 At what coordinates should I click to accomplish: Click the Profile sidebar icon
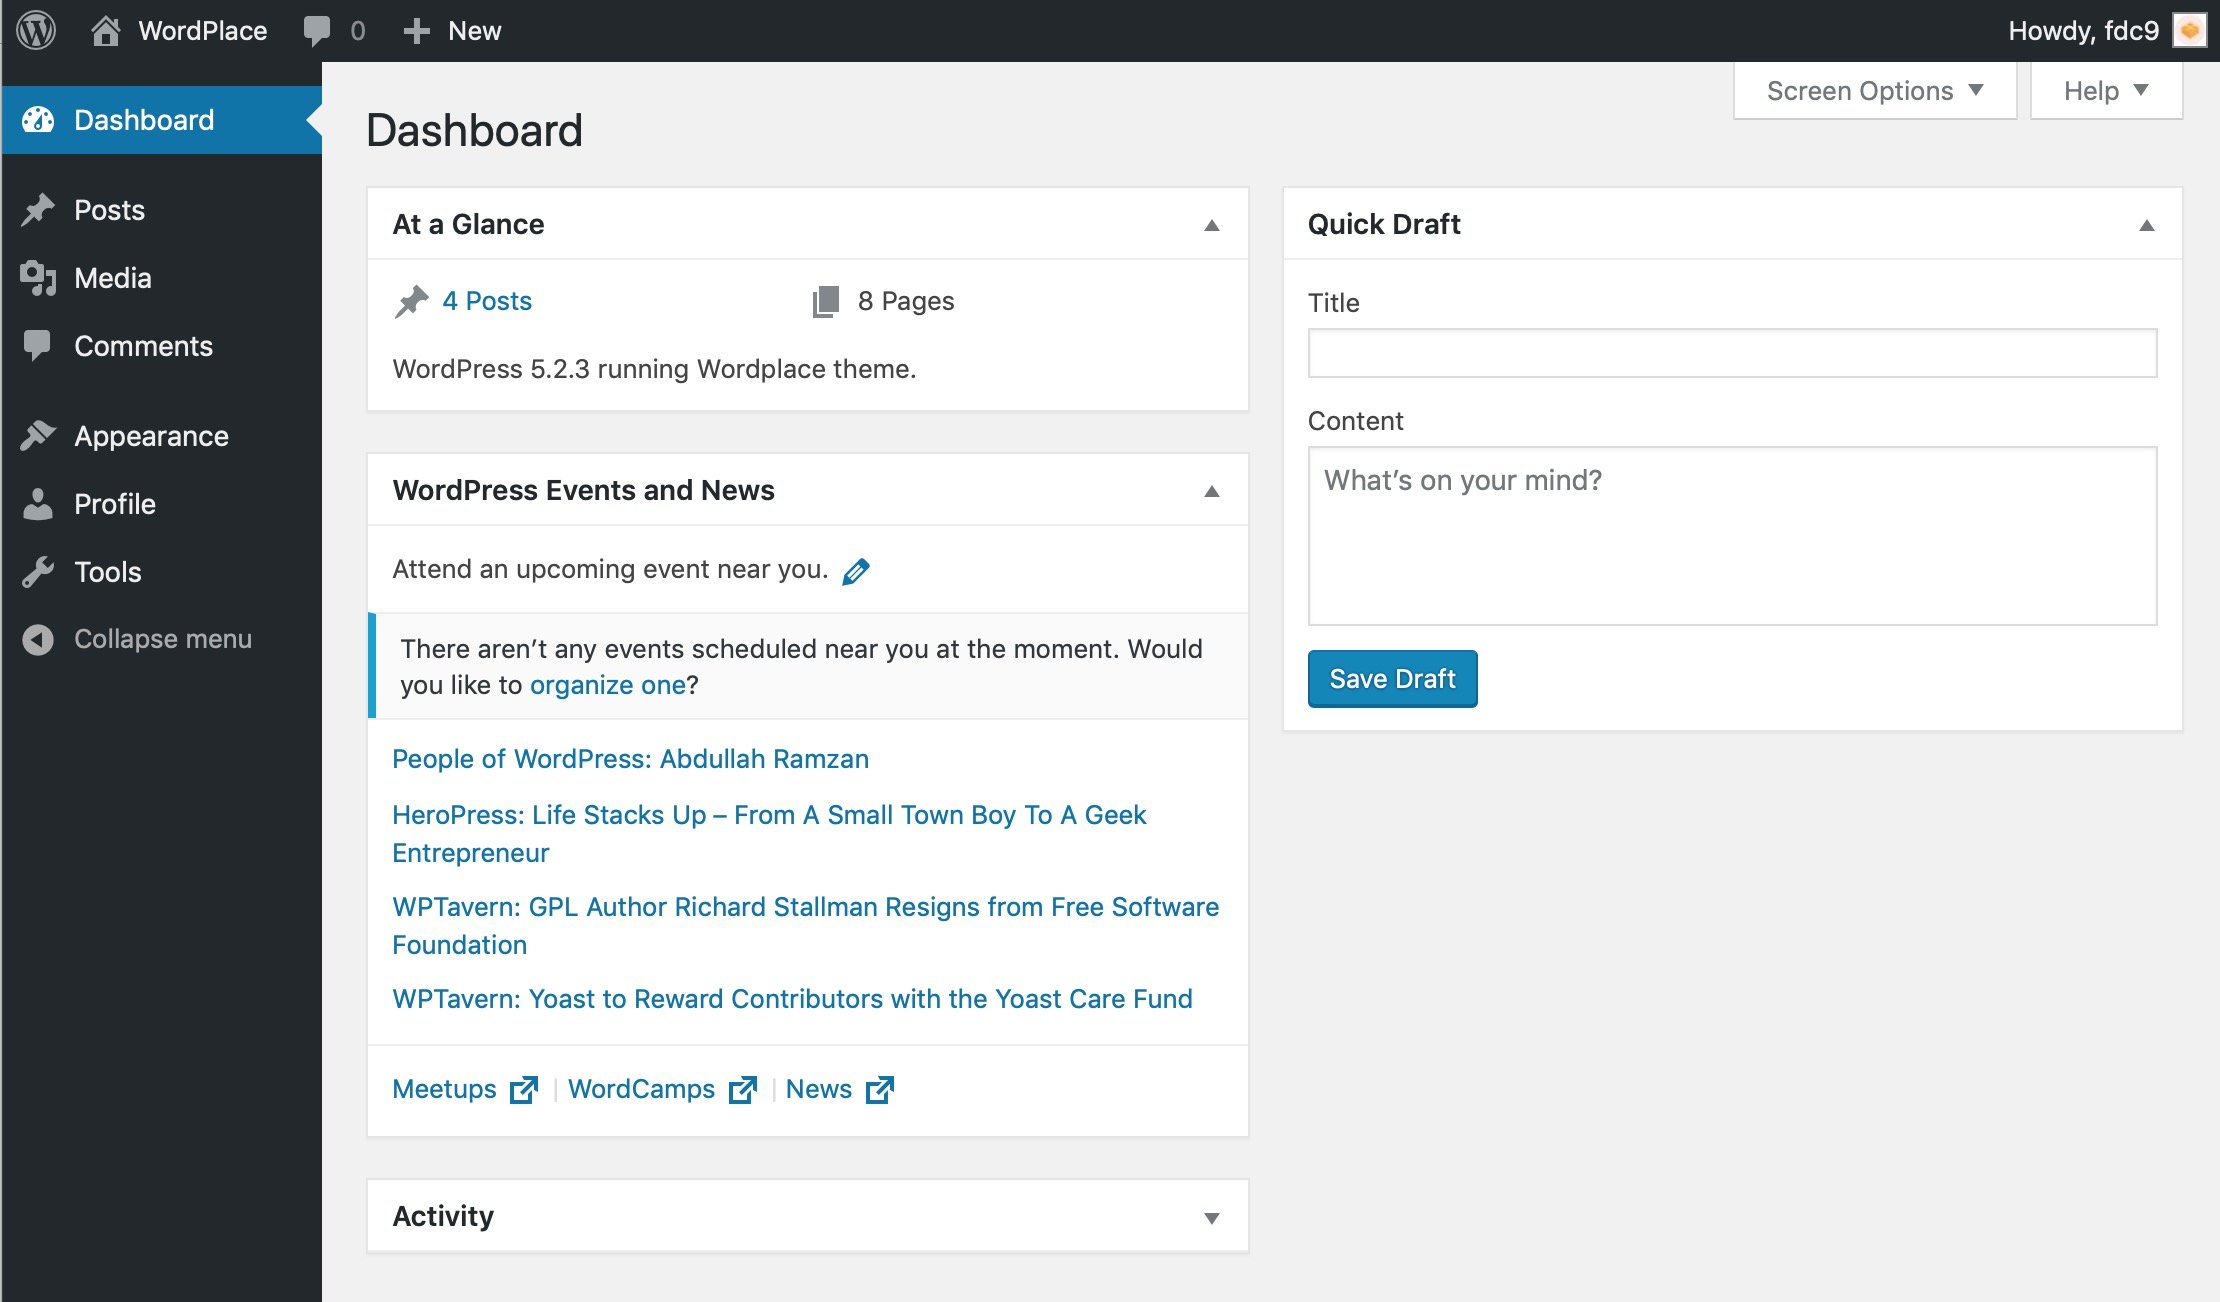(40, 504)
